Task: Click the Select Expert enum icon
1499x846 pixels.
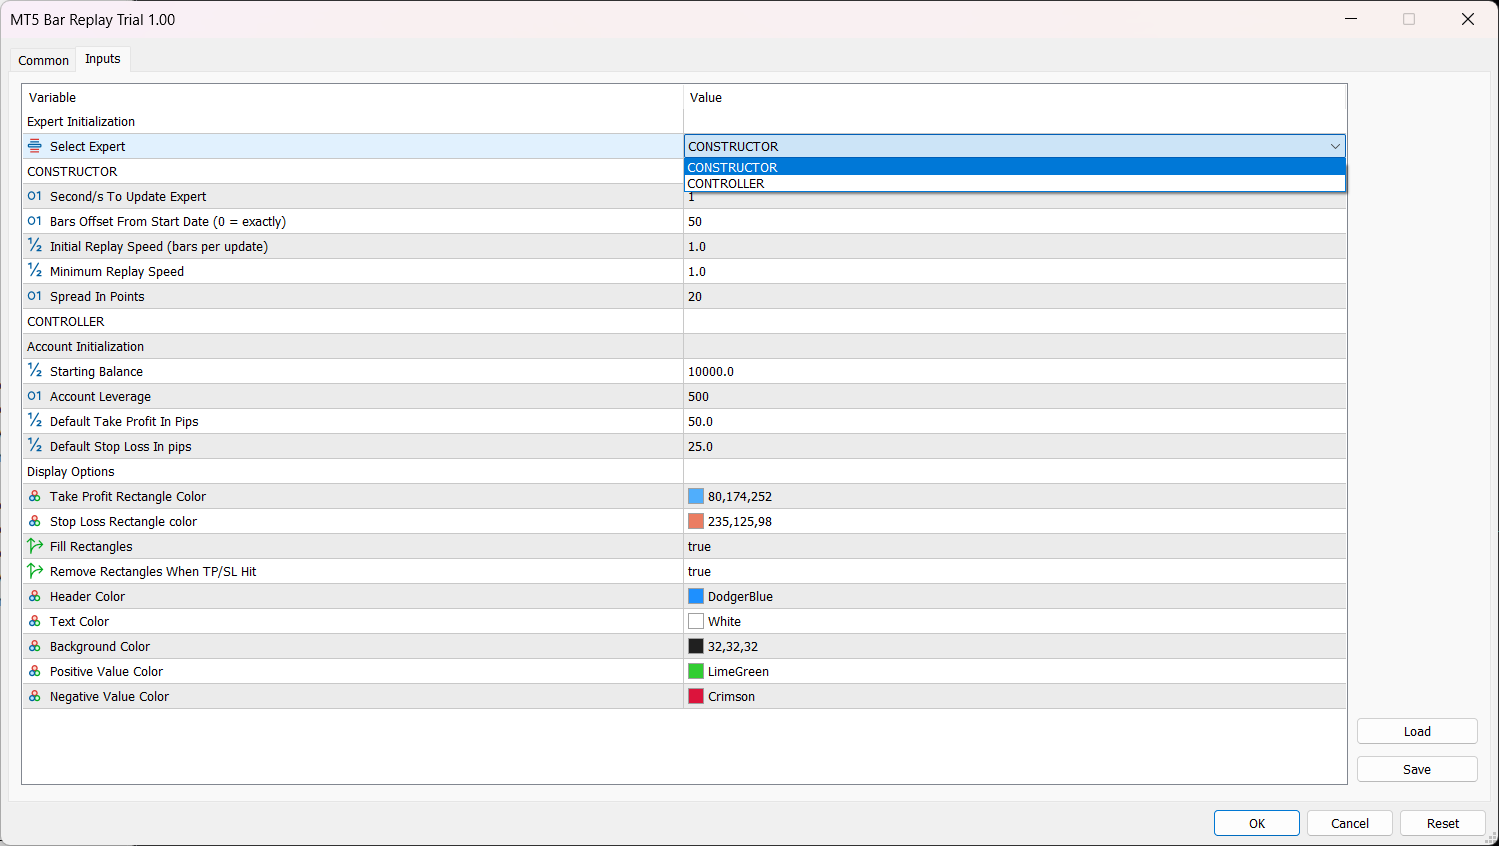Action: (35, 146)
